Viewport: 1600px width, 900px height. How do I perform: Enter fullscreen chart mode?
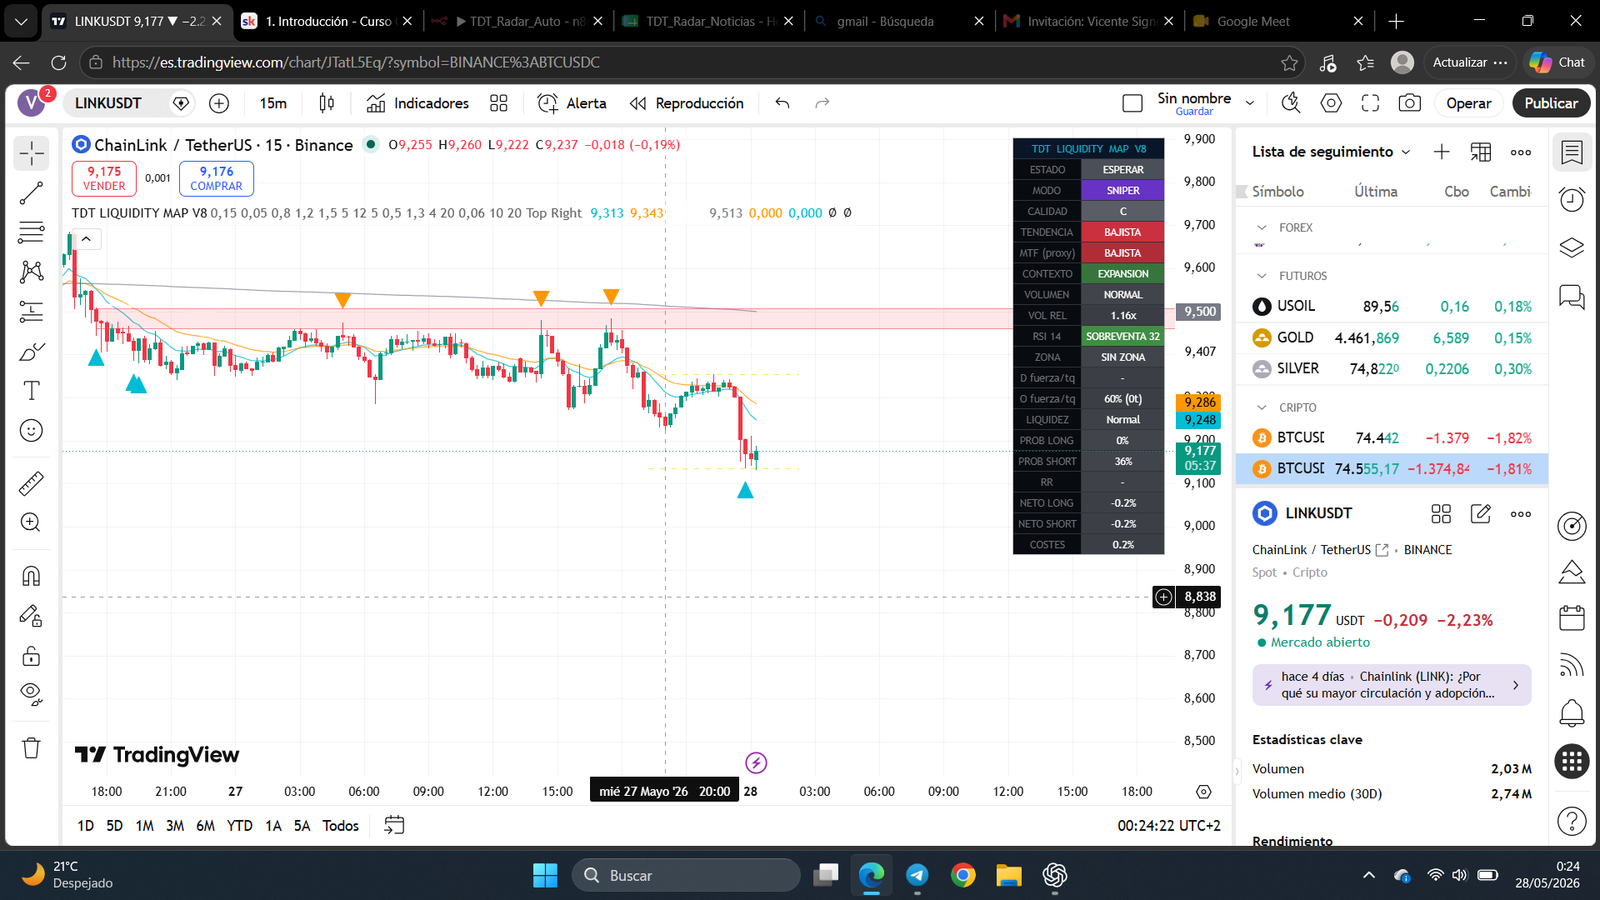click(x=1370, y=103)
